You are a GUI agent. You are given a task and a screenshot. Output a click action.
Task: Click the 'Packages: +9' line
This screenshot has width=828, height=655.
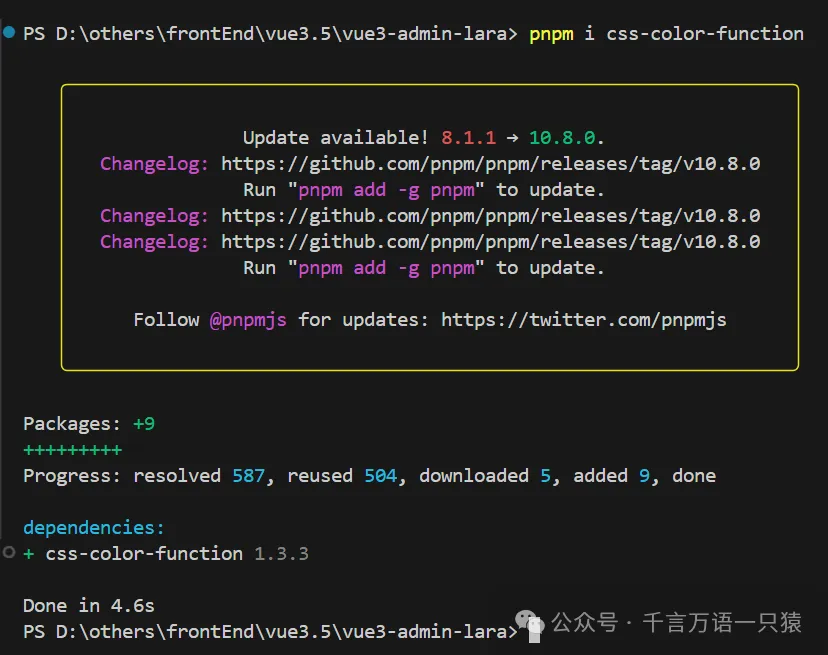click(89, 424)
